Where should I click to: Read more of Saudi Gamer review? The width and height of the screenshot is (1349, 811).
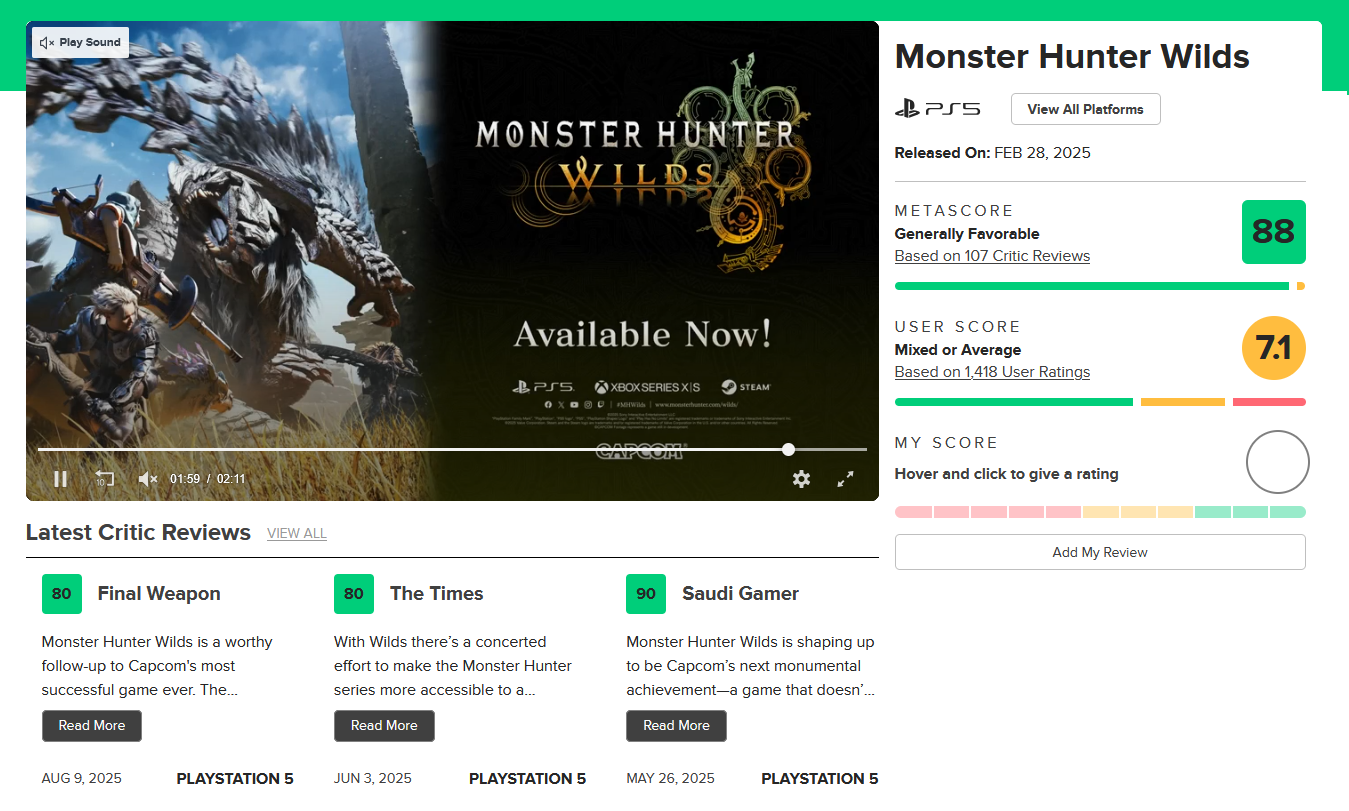pos(676,726)
